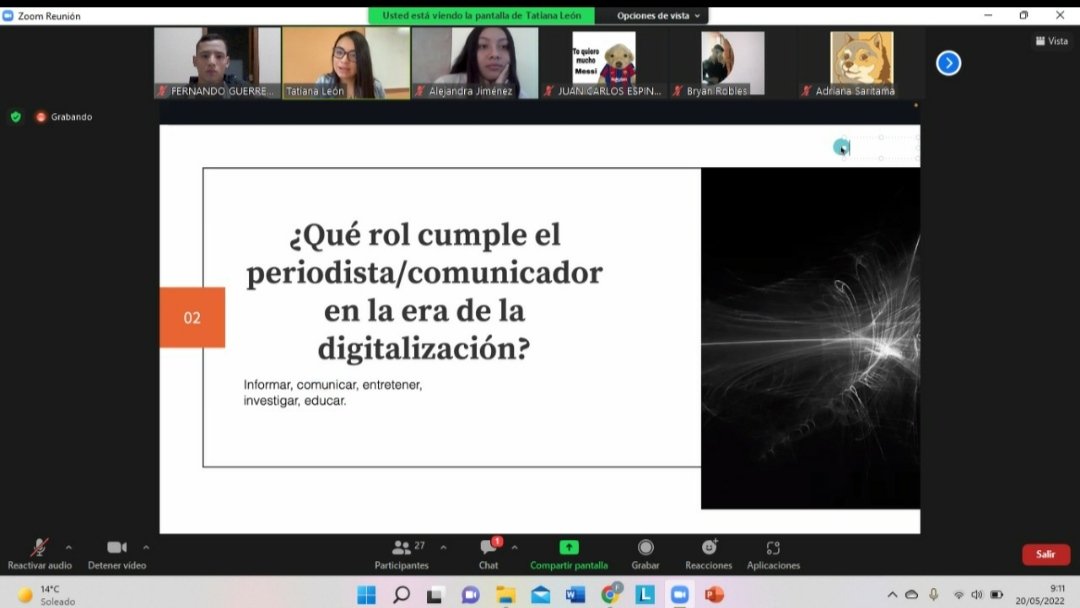Click the Zoom Reunión window title

point(49,15)
